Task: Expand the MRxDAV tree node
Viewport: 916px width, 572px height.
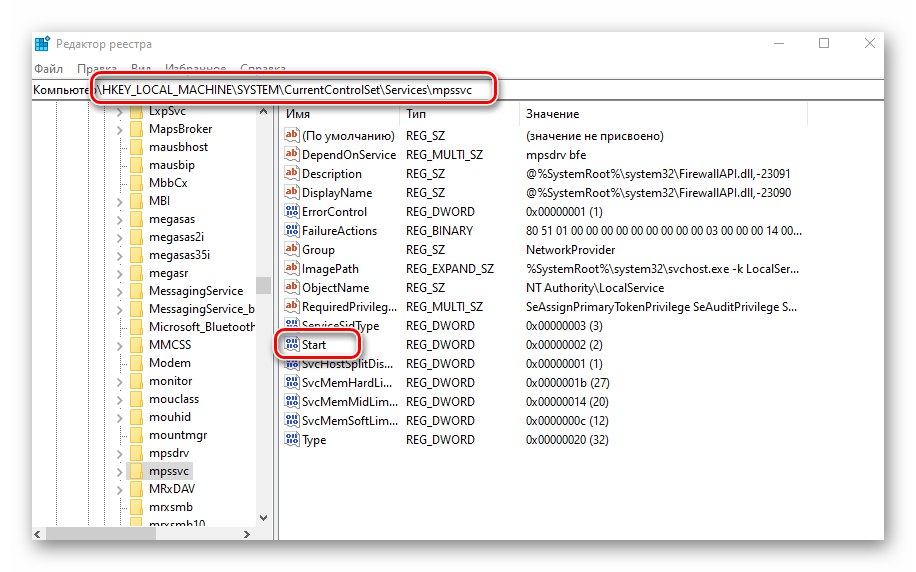Action: click(120, 490)
